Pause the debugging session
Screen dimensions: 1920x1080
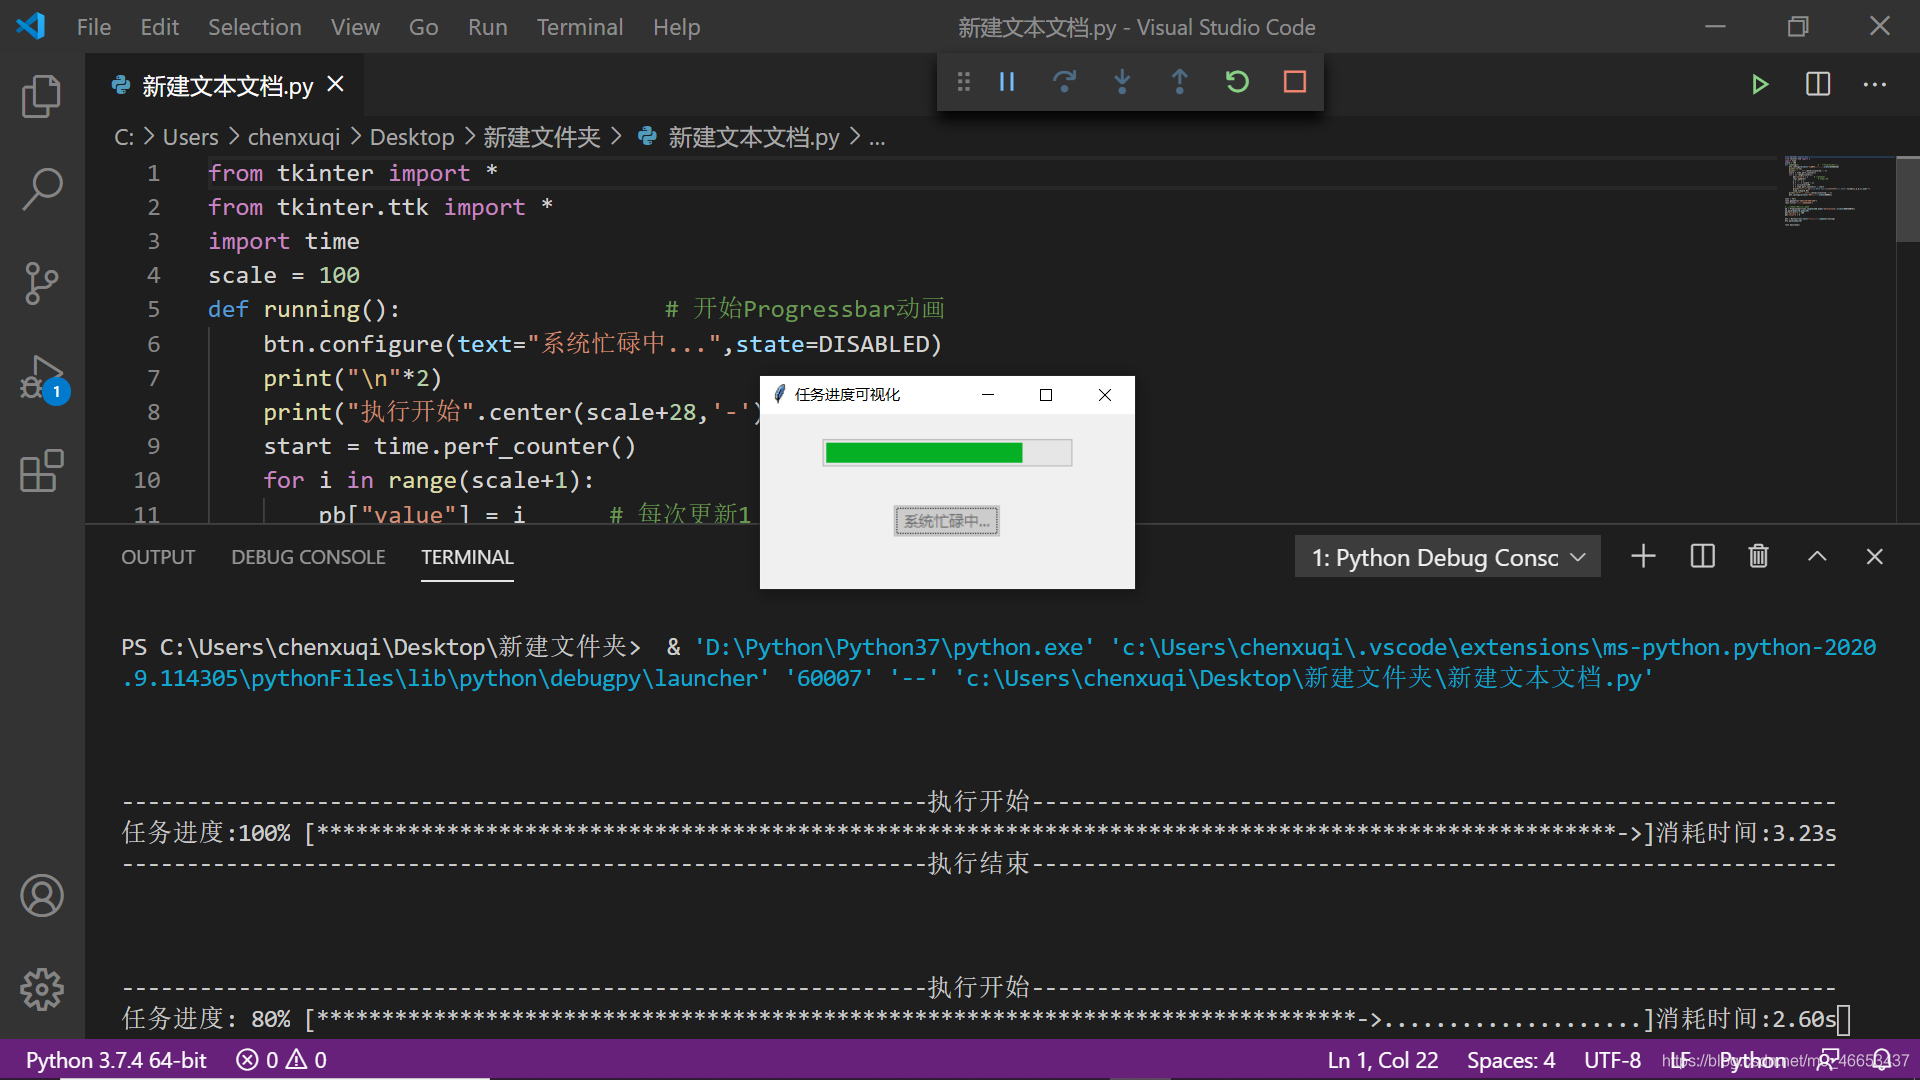[x=1007, y=82]
